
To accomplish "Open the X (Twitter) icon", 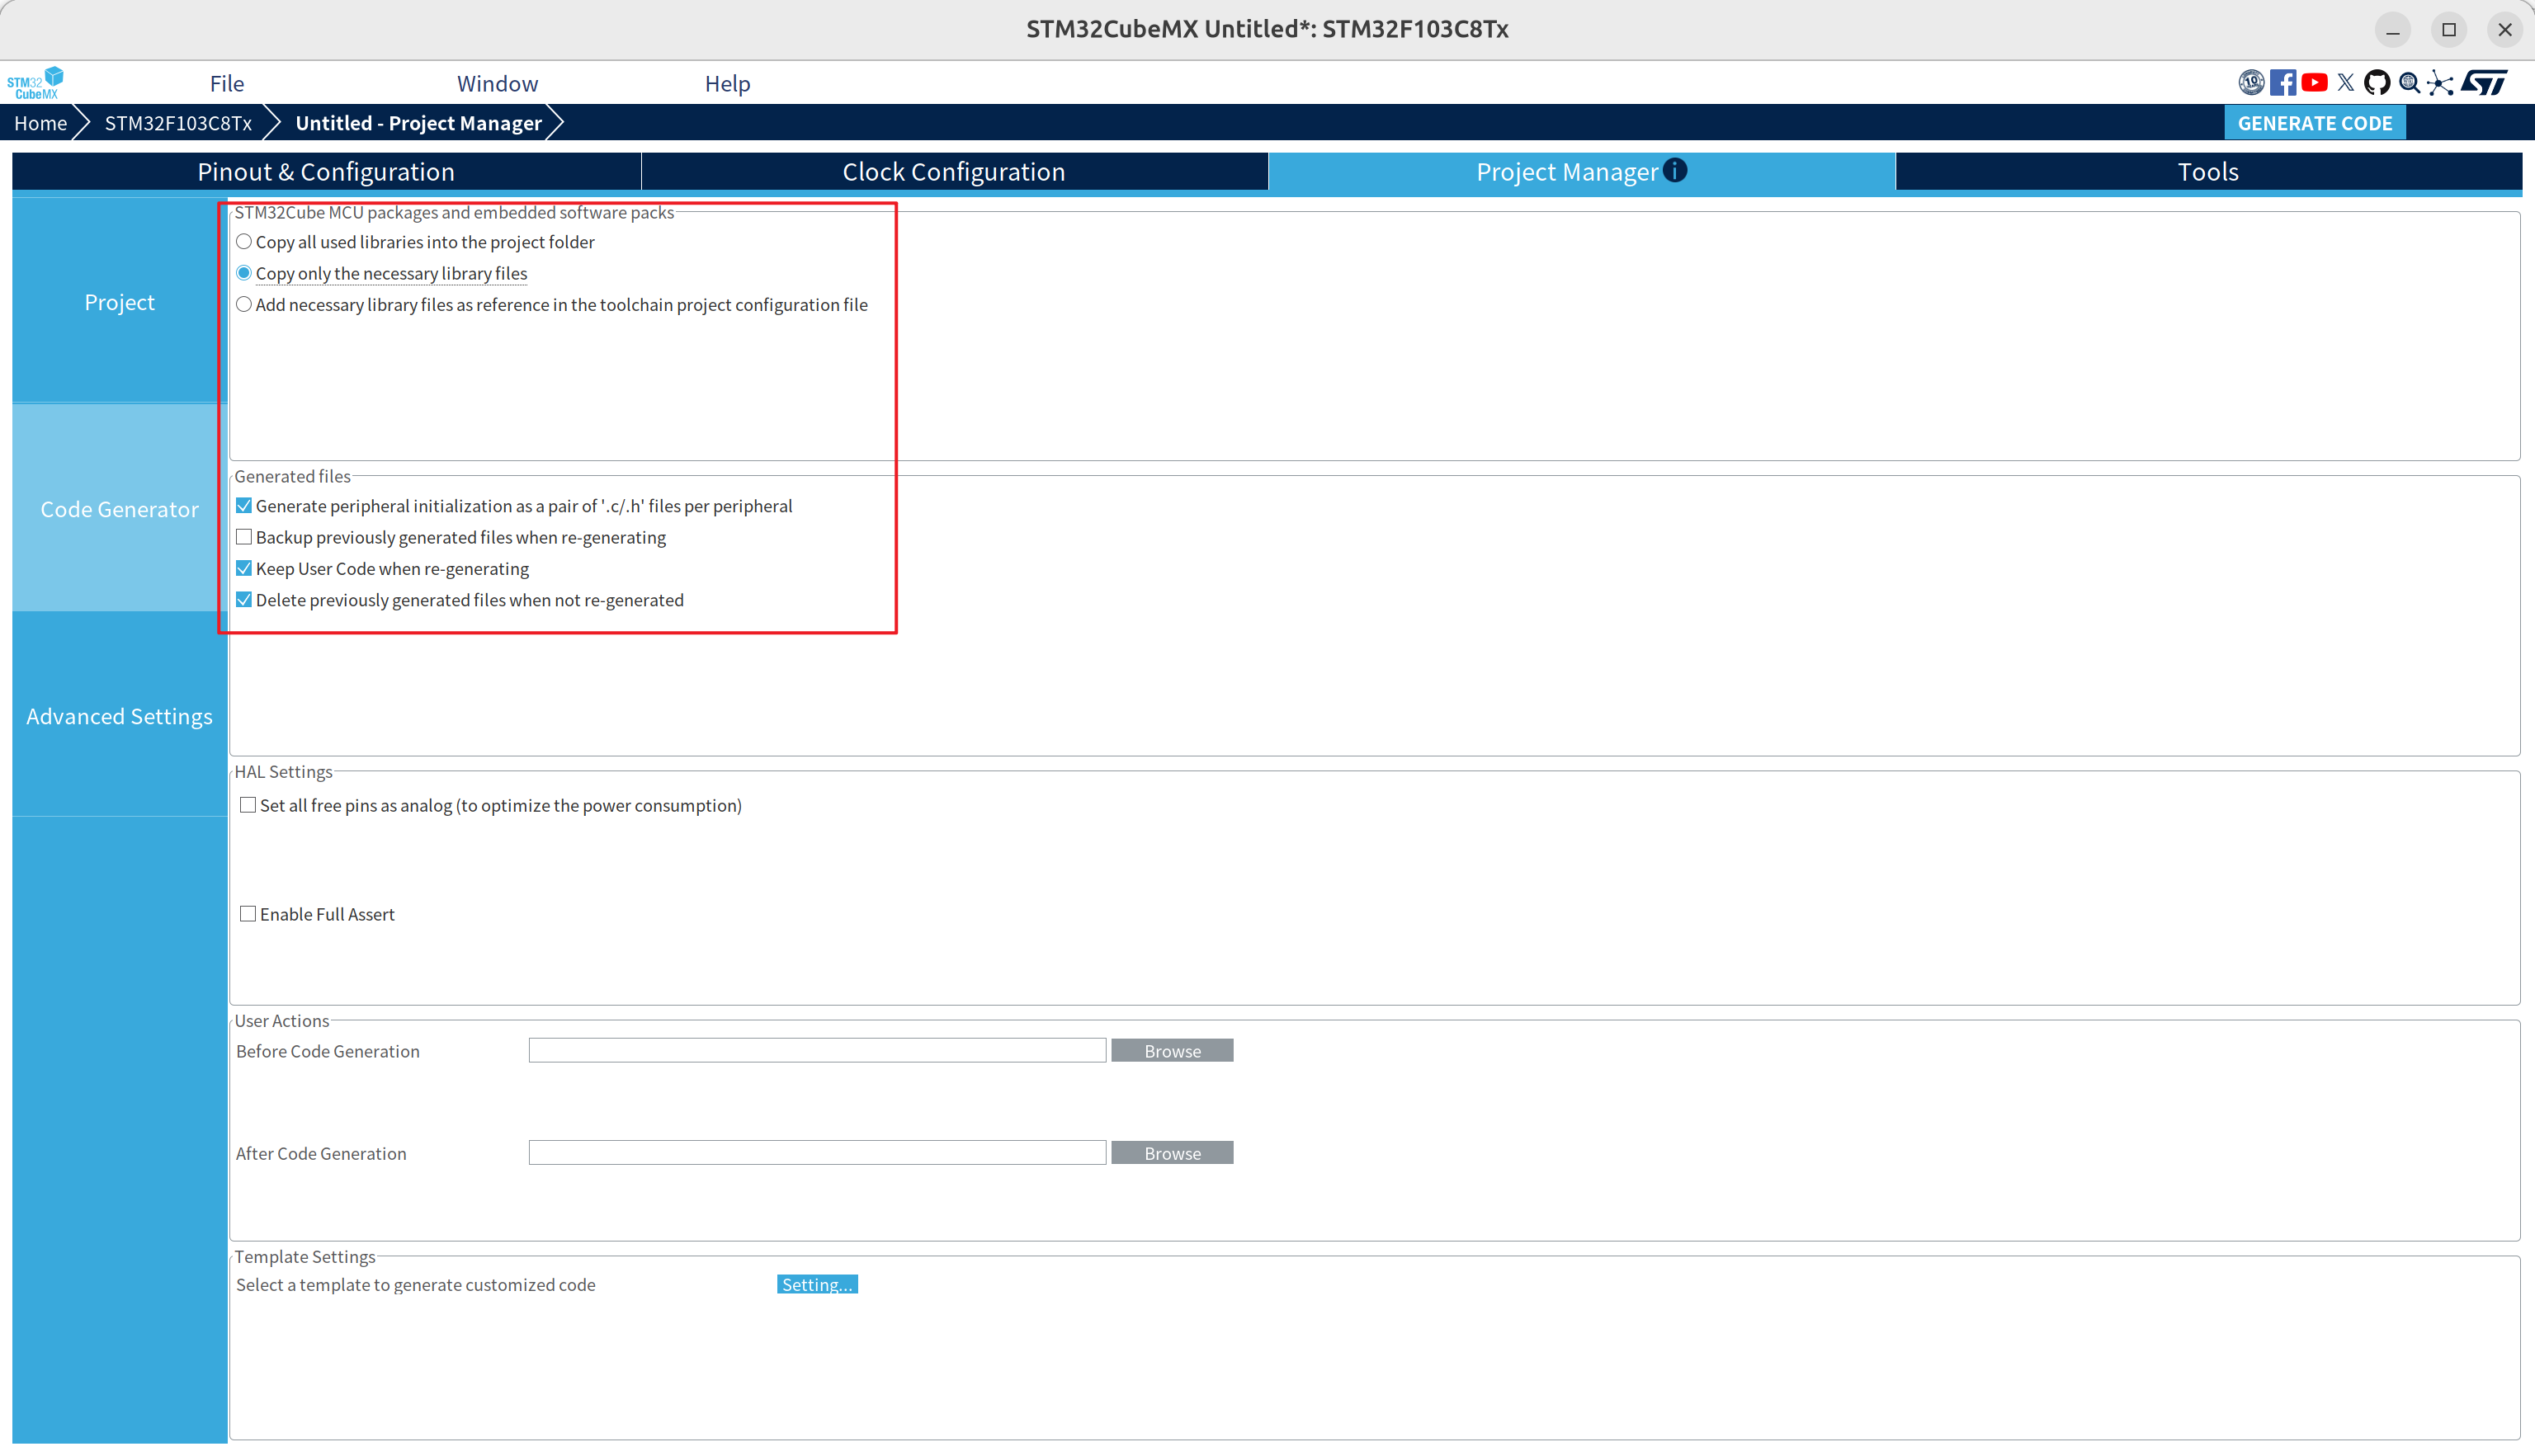I will point(2346,83).
